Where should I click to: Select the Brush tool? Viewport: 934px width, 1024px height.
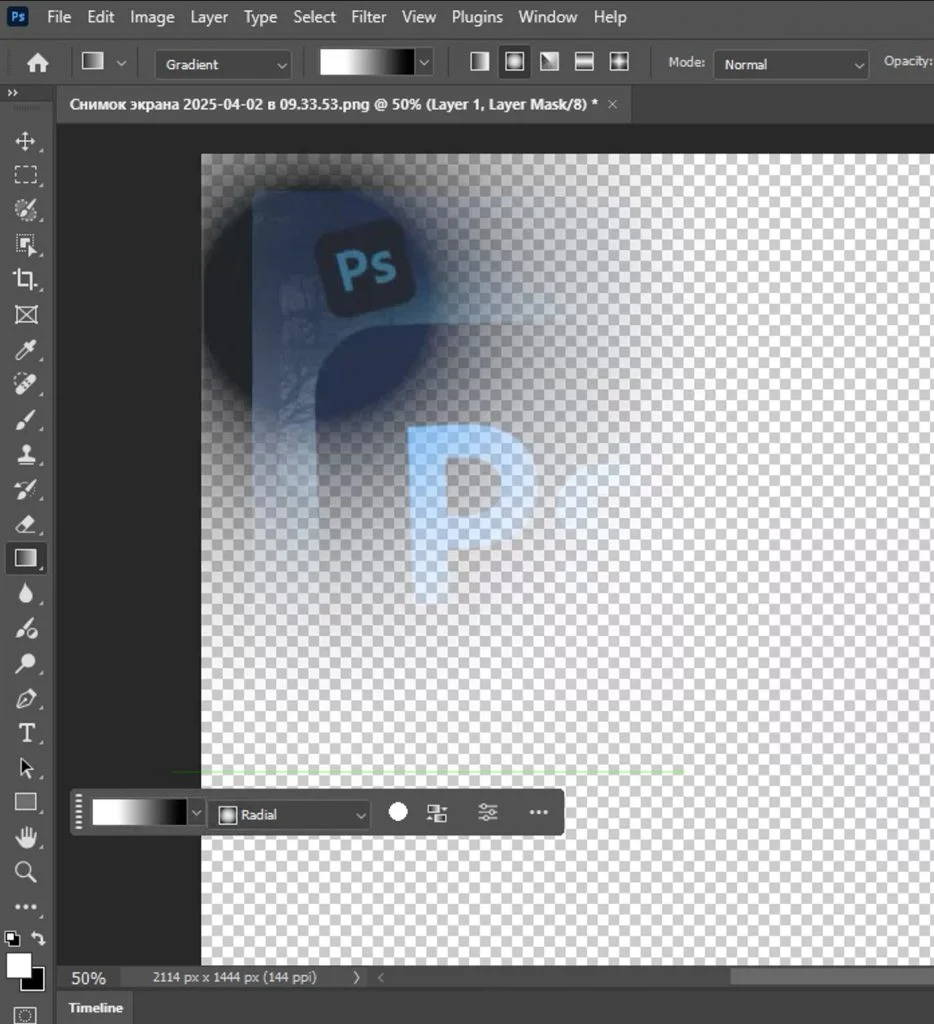[x=27, y=420]
